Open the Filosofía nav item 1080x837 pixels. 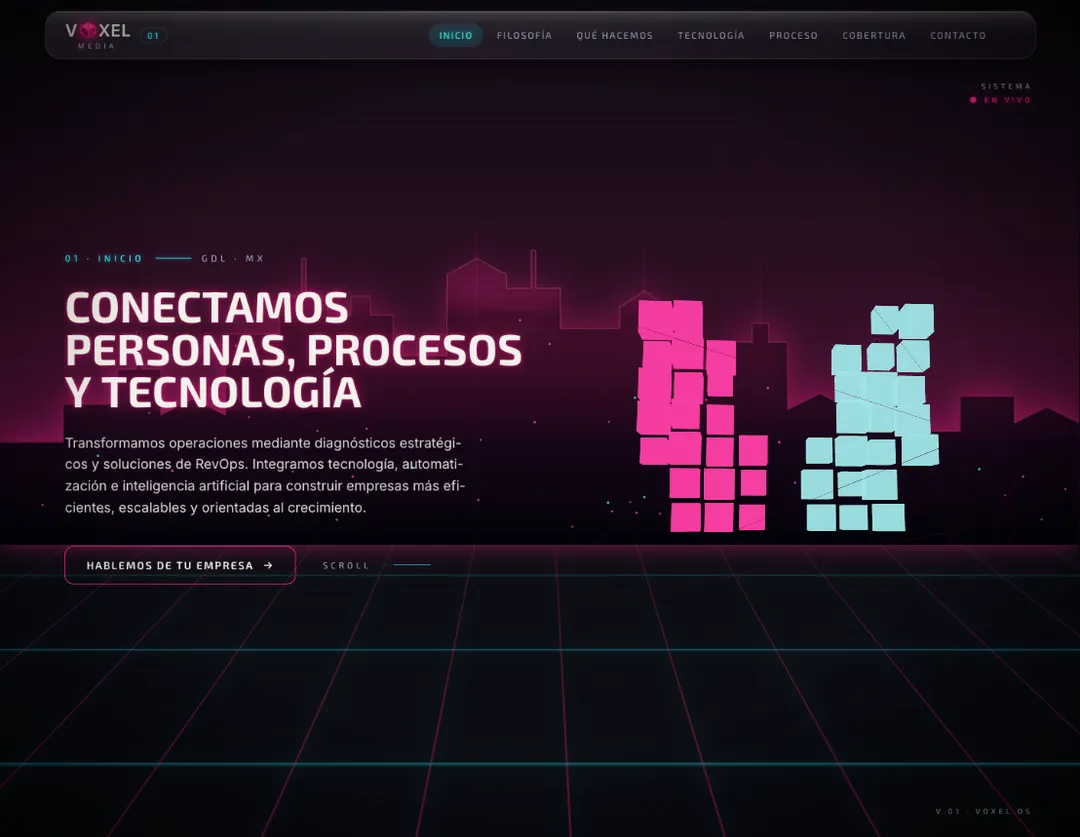click(524, 35)
